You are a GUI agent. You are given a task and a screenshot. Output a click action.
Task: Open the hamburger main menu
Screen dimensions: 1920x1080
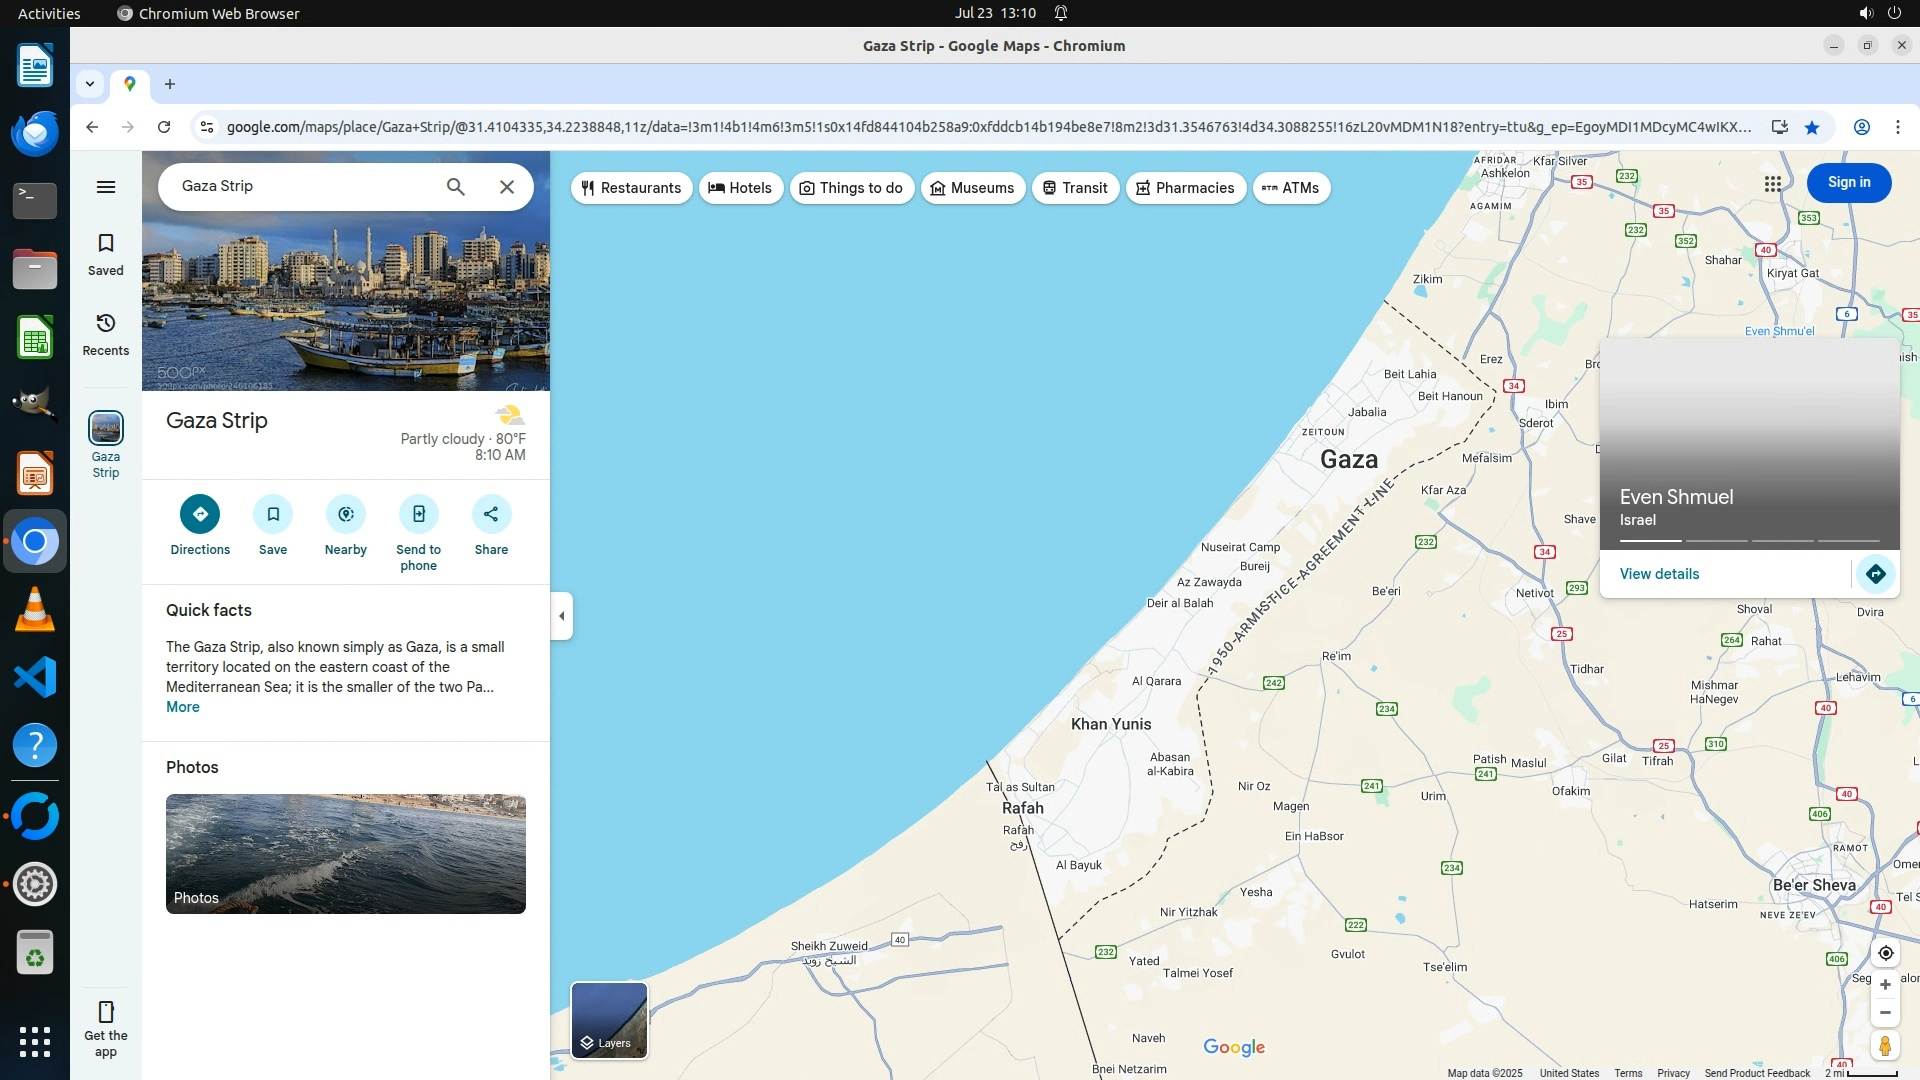point(106,187)
